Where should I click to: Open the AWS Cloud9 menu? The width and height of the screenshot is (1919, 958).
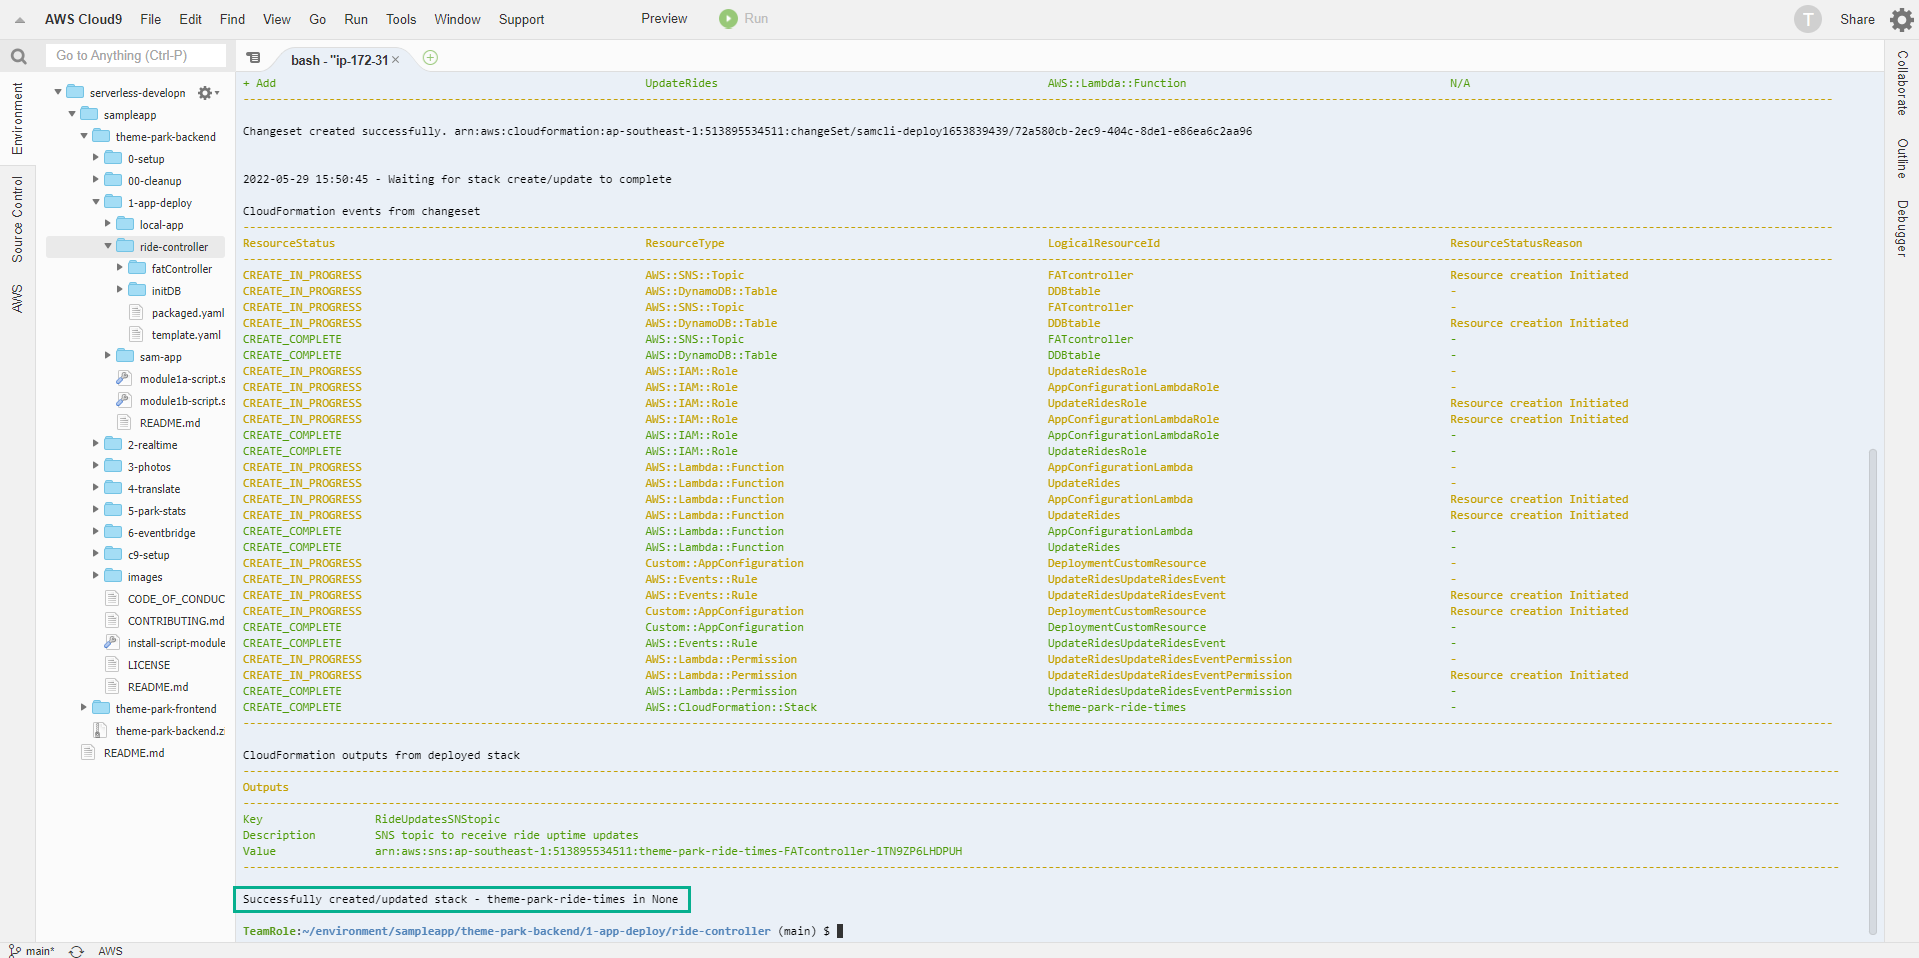pos(83,19)
